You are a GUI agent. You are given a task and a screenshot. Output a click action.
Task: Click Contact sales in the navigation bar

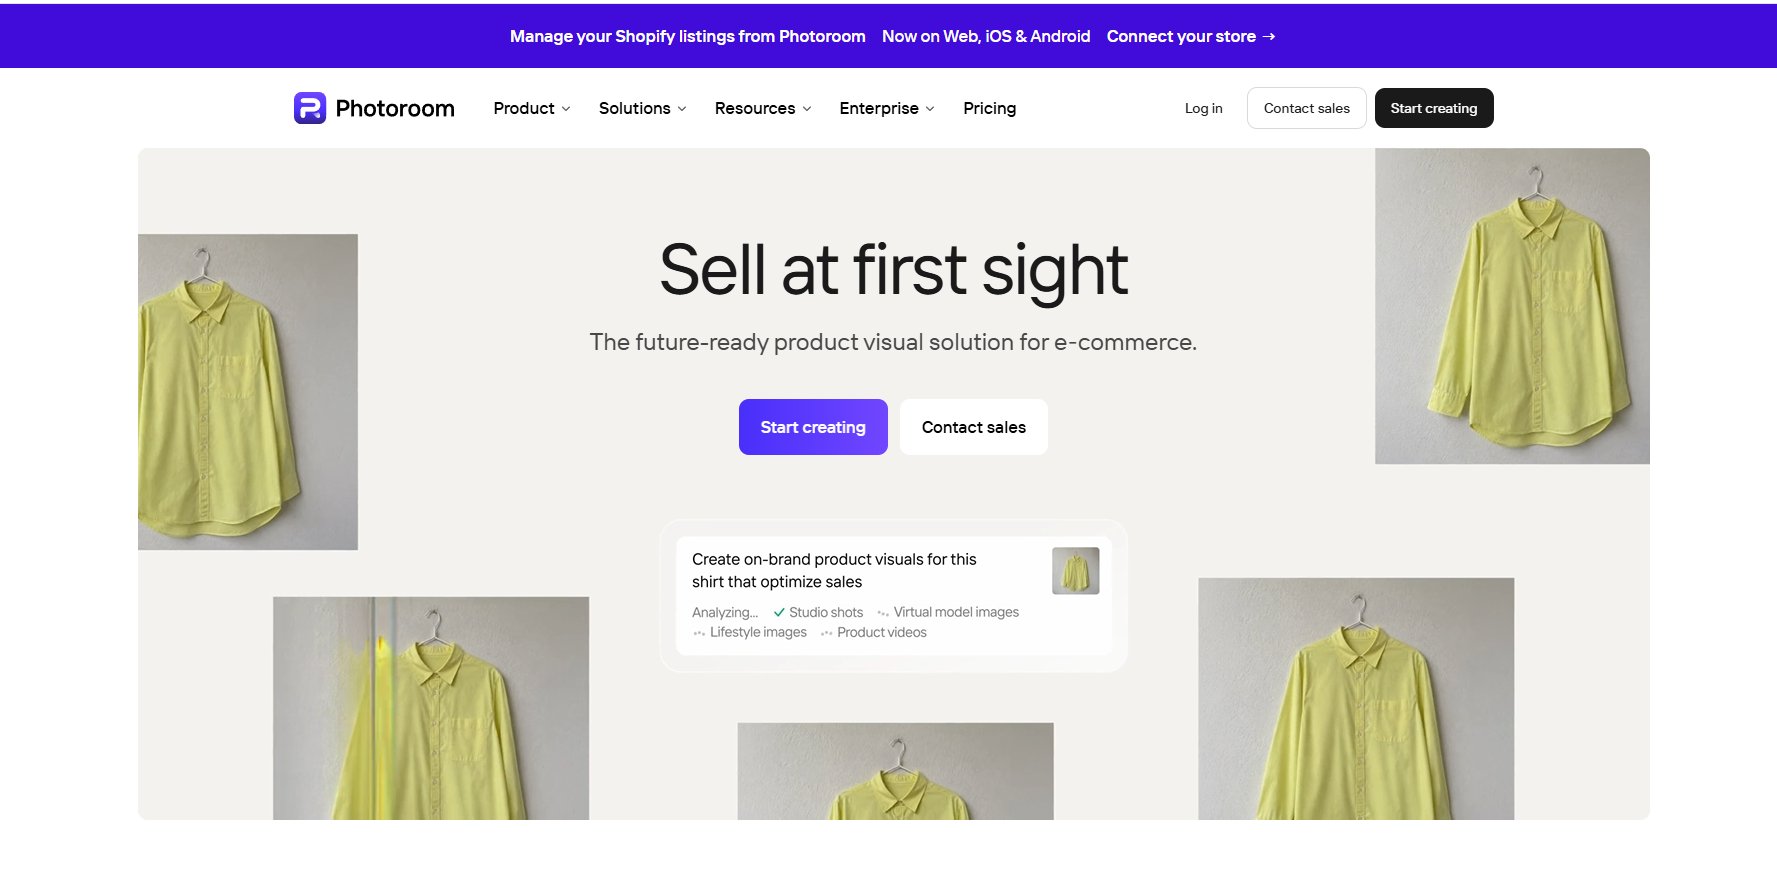click(x=1306, y=108)
